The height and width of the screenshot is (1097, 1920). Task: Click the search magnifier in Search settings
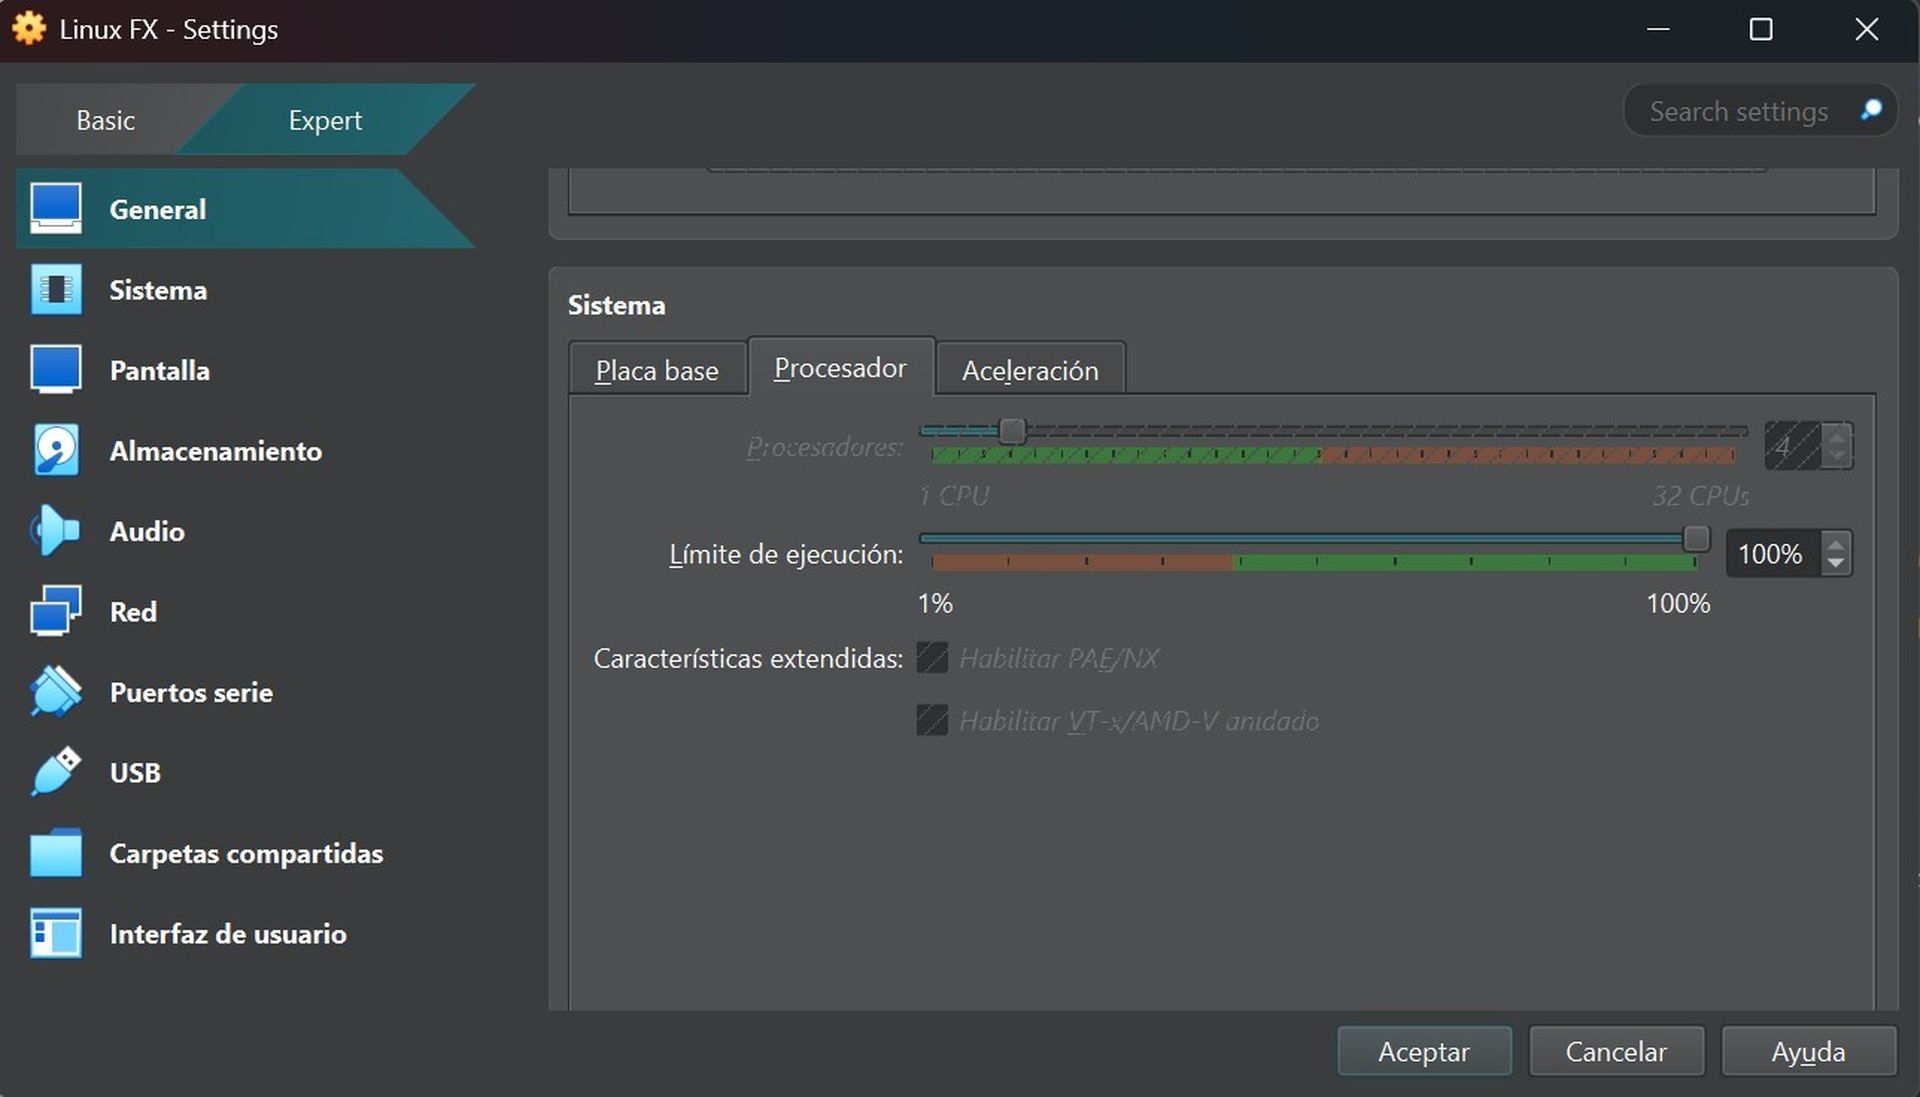tap(1872, 110)
